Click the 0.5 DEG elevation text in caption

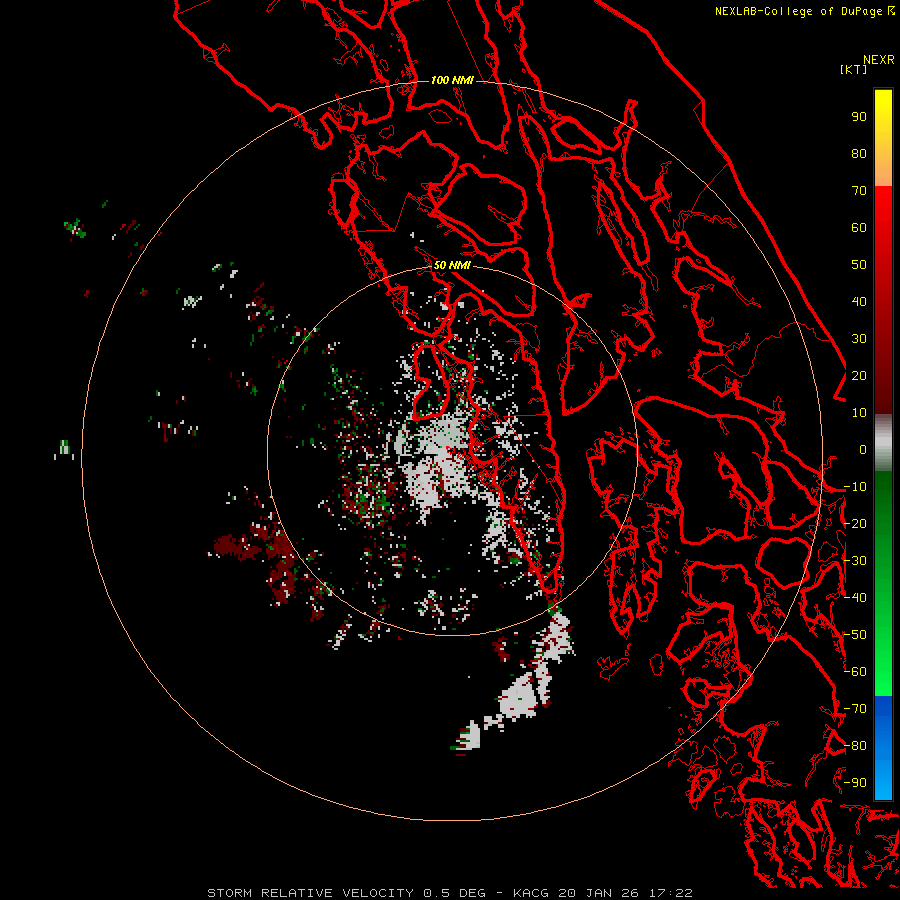[454, 893]
